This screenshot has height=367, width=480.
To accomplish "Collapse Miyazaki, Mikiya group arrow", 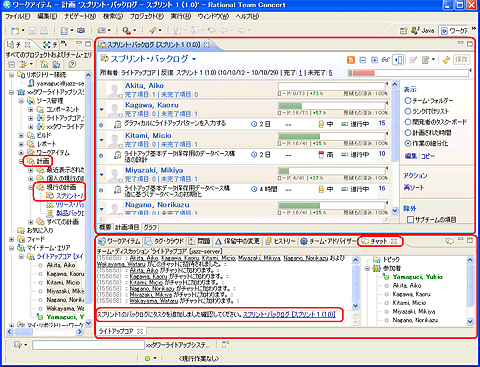I will click(102, 174).
